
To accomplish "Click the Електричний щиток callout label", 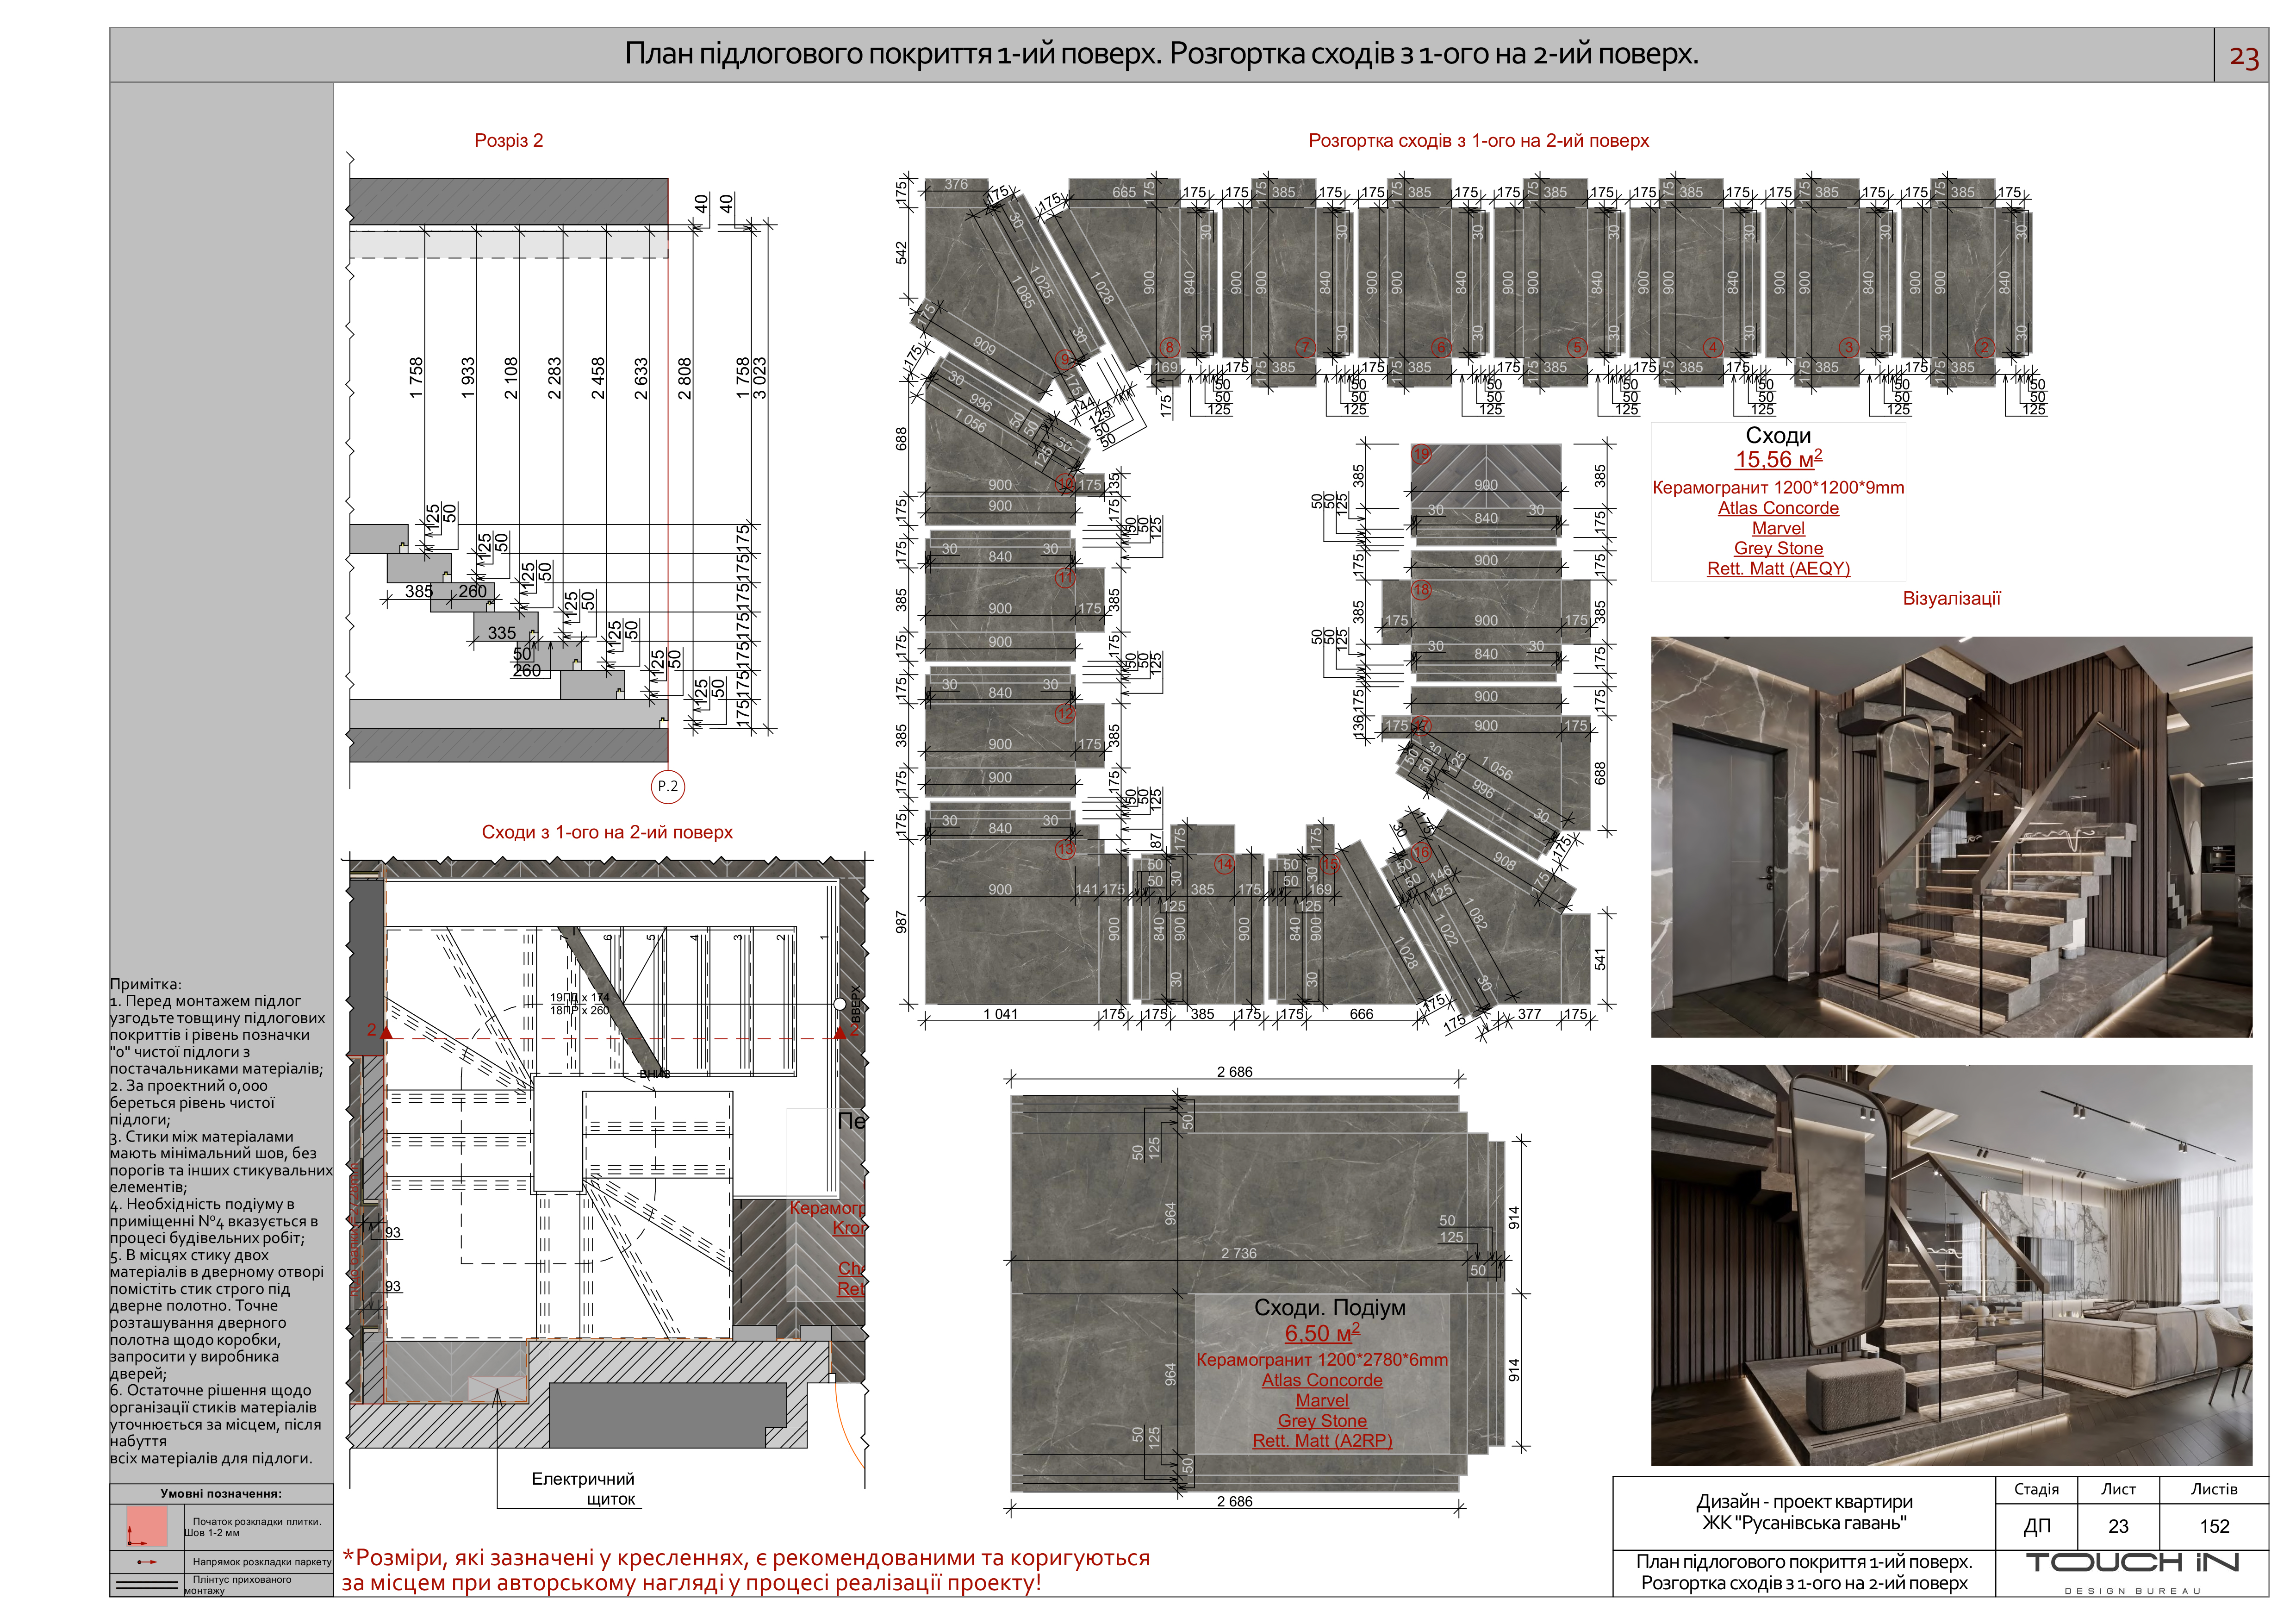I will click(584, 1488).
